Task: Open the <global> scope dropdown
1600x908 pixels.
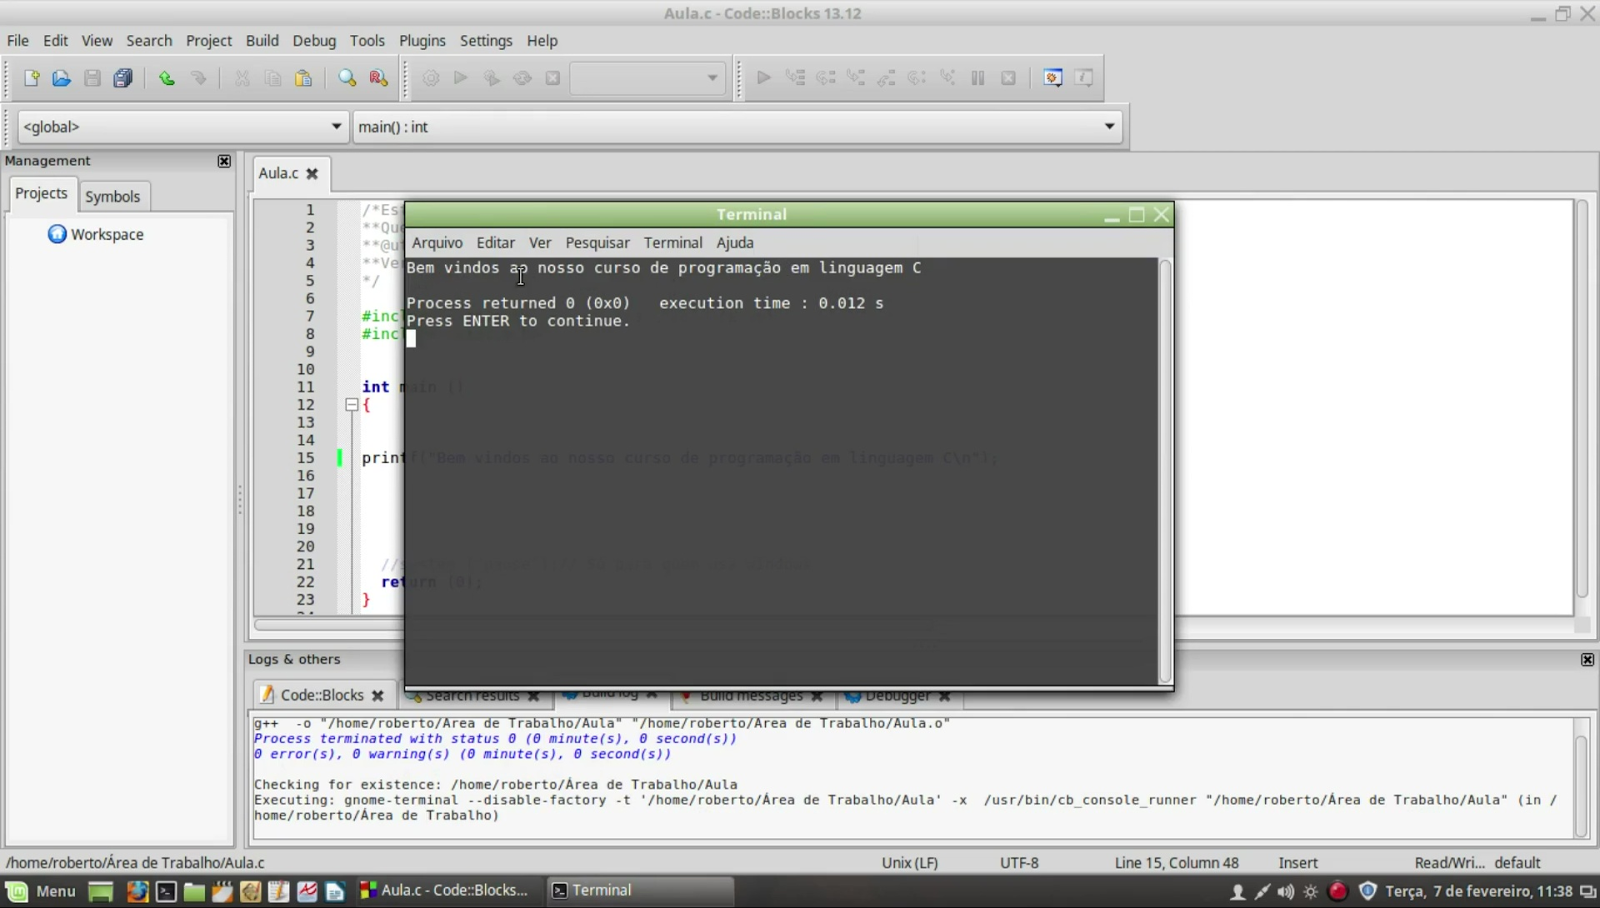Action: pyautogui.click(x=182, y=127)
